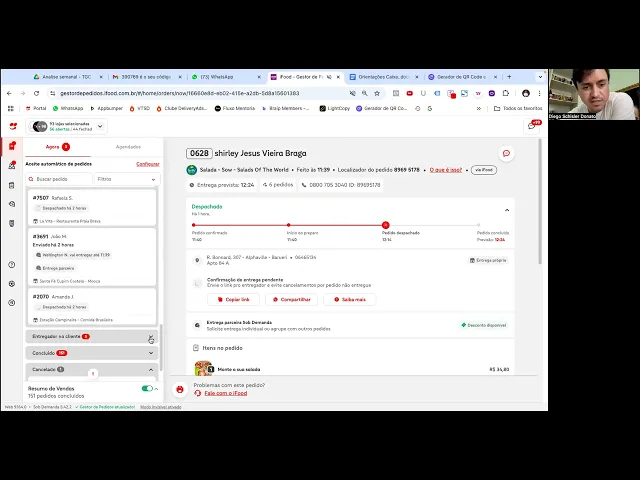Switch to the Agora tab
Image resolution: width=640 pixels, height=480 pixels.
[x=58, y=147]
